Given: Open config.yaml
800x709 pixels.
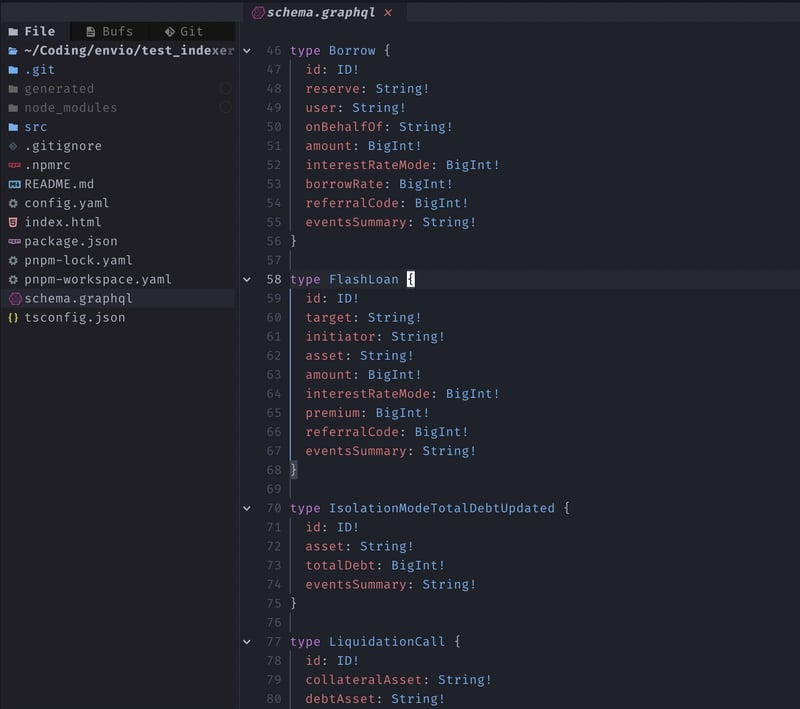Looking at the screenshot, I should click(x=66, y=203).
